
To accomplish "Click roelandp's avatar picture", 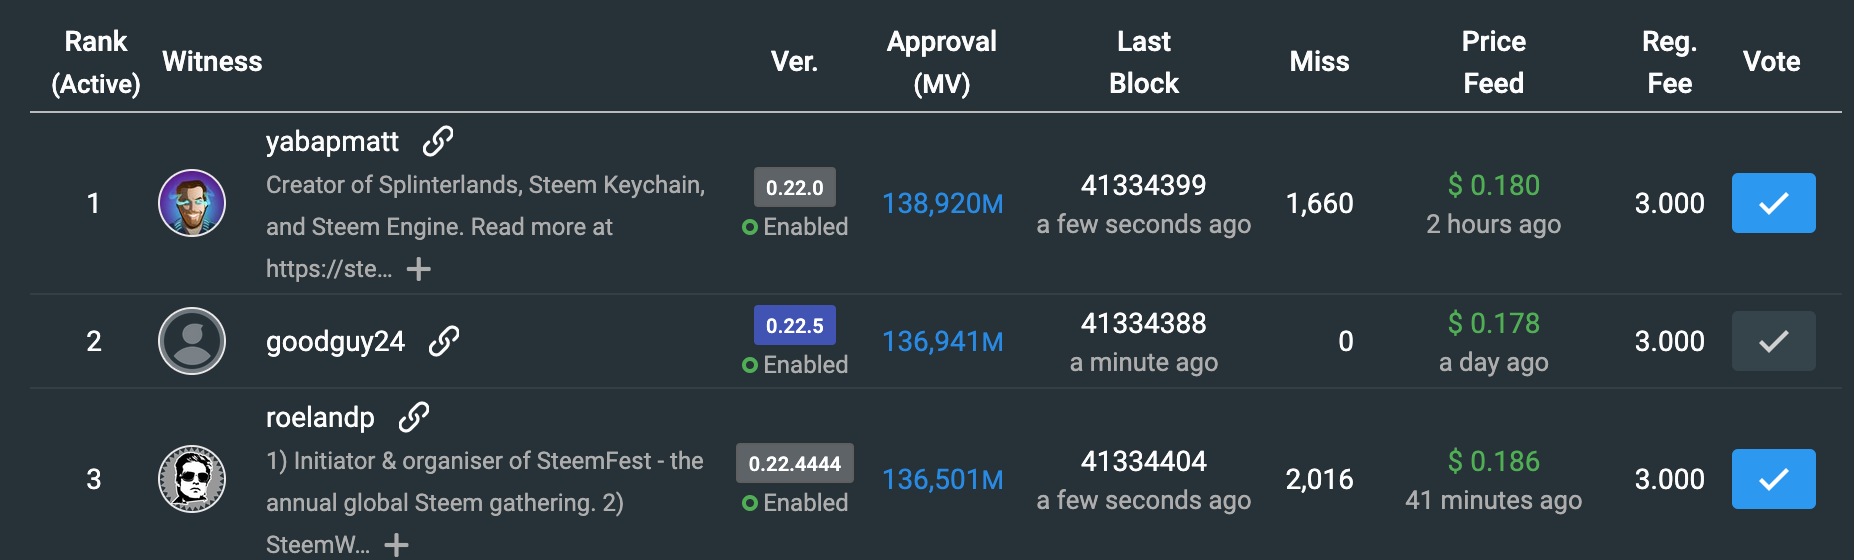I will point(192,479).
